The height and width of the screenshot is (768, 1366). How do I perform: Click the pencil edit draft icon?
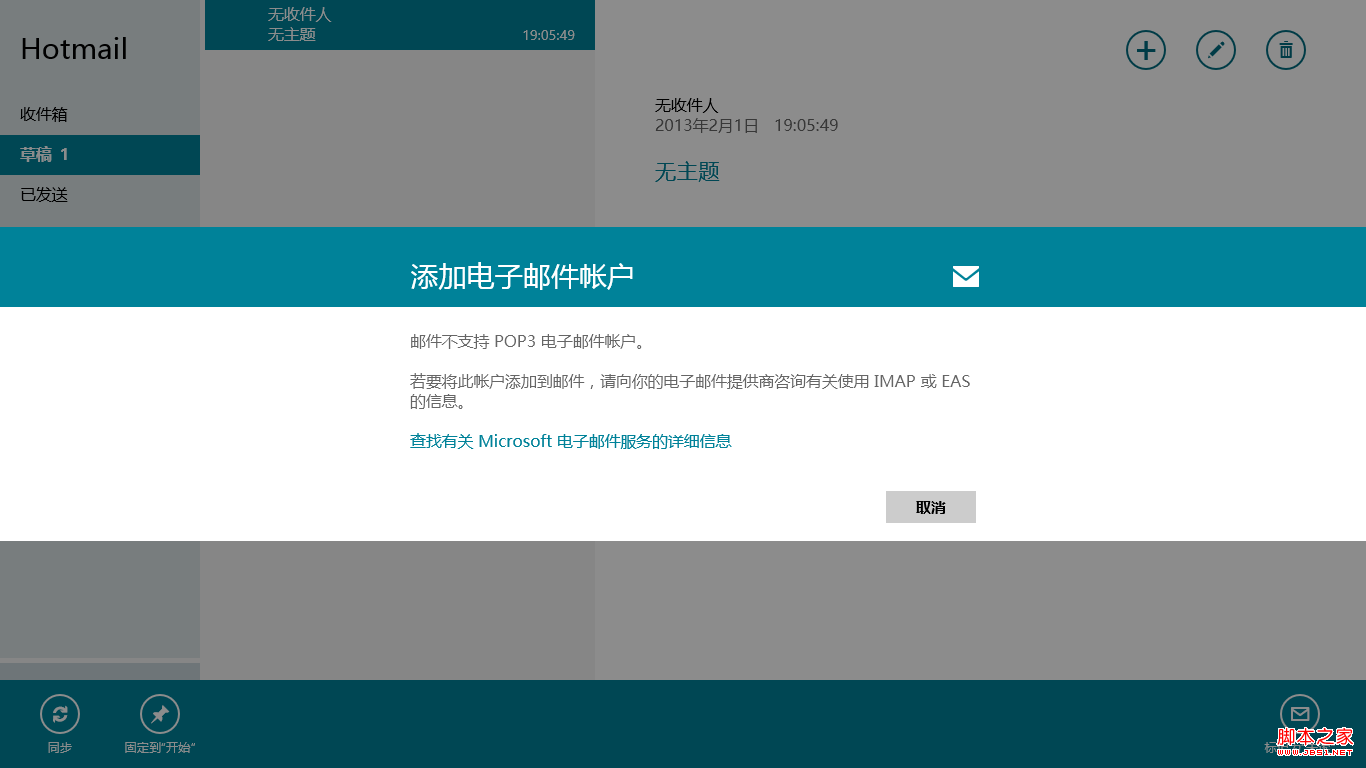1216,50
